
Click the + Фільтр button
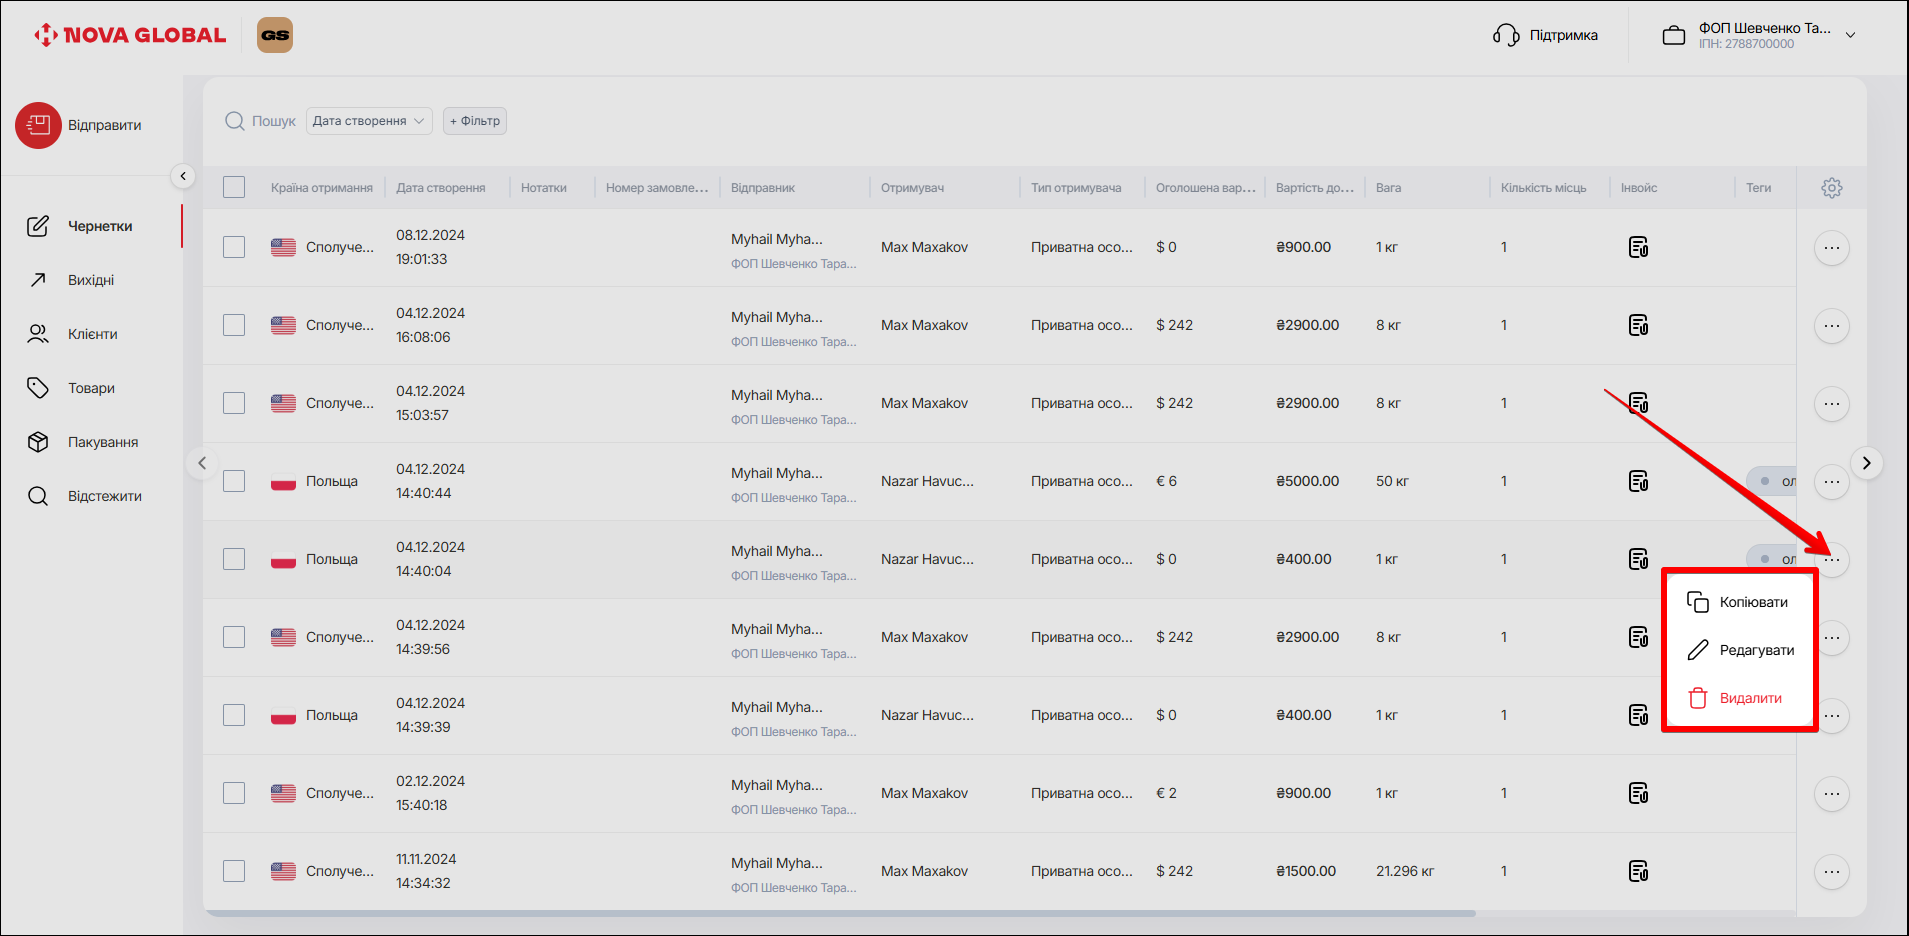click(x=475, y=121)
